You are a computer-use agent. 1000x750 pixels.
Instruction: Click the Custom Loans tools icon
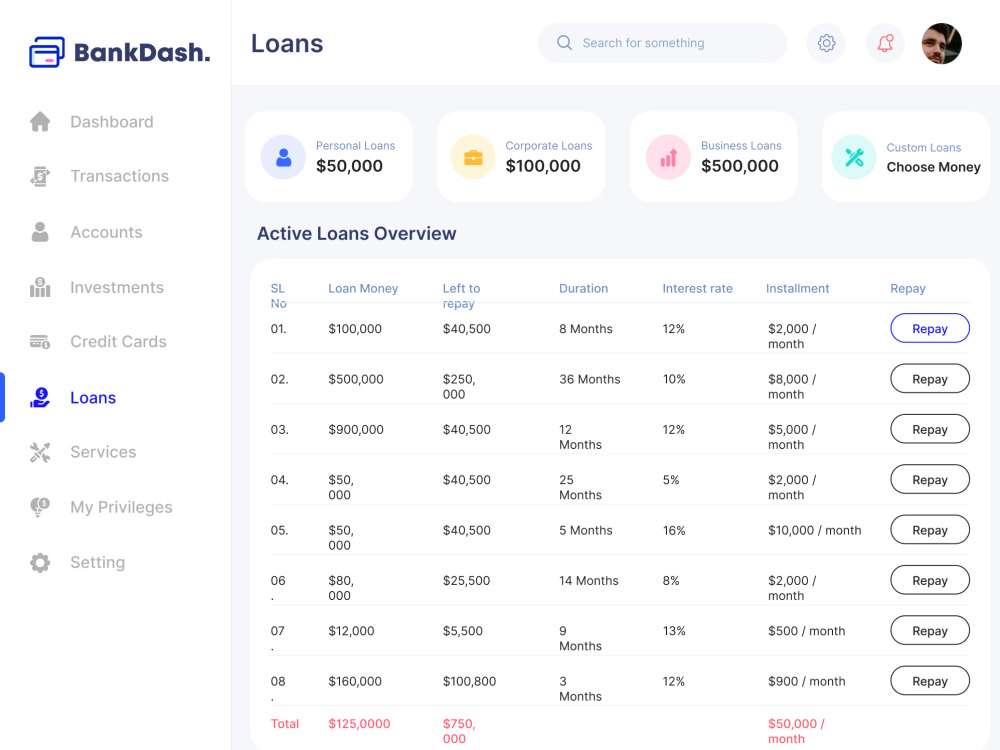click(x=854, y=157)
